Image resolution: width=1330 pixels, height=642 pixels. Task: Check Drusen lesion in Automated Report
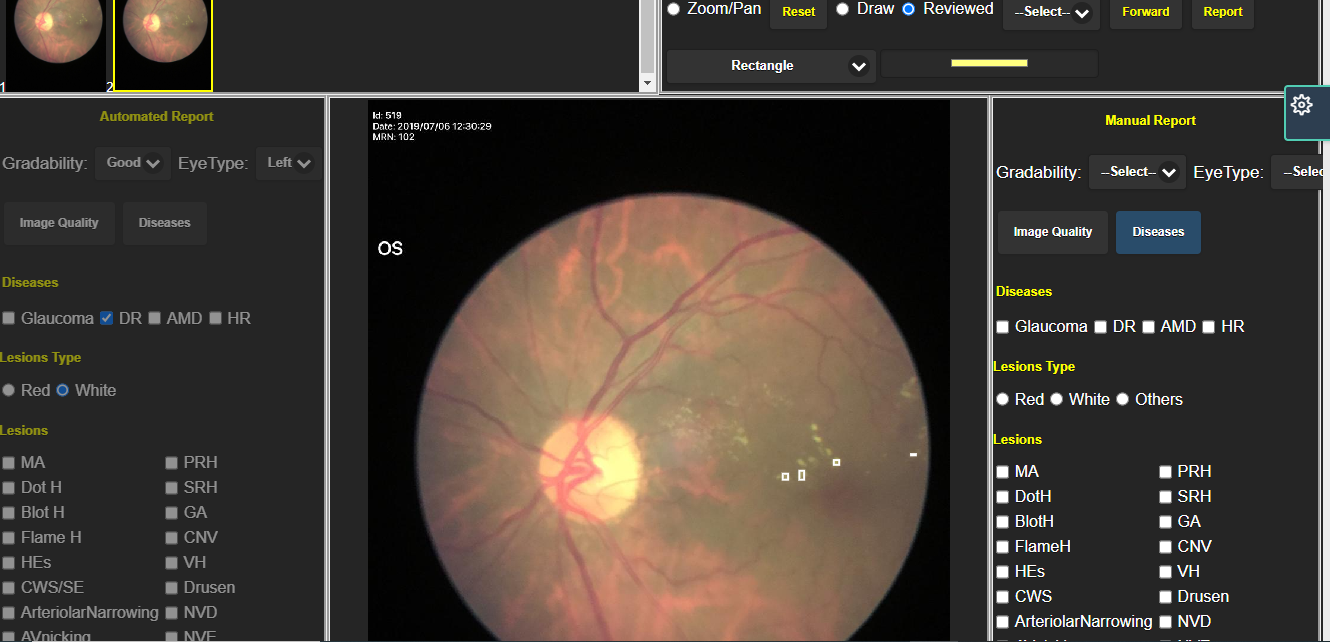coord(172,588)
